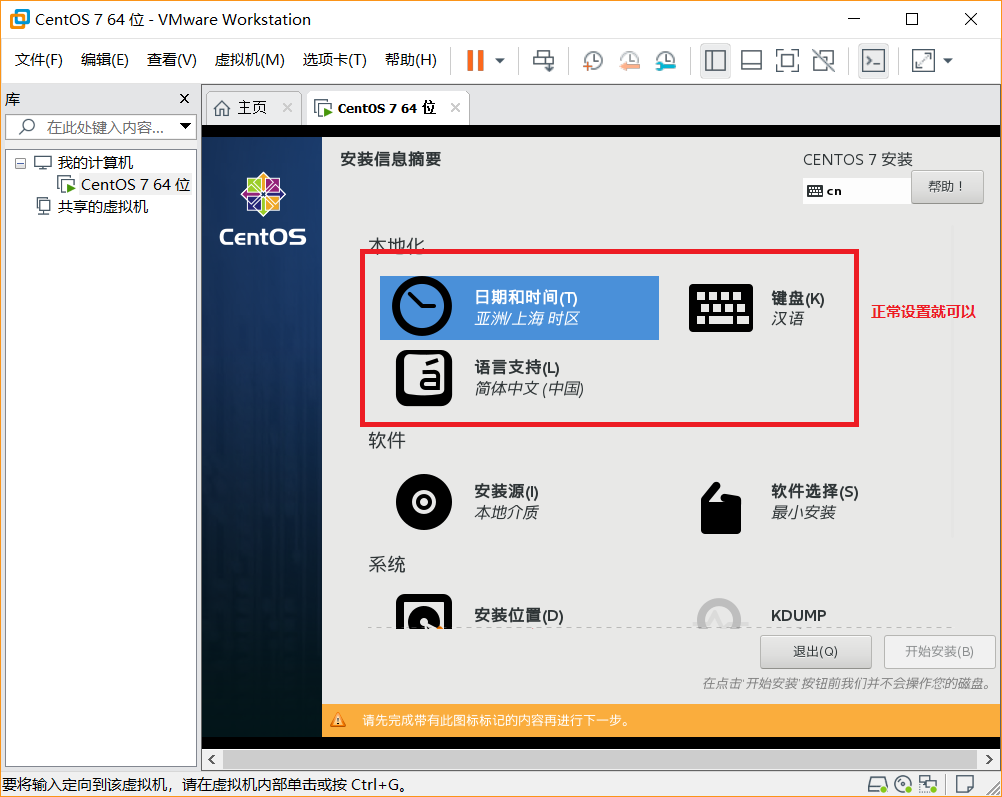The width and height of the screenshot is (1002, 797).
Task: Open 键盘(K) keyboard settings icon
Action: (721, 307)
